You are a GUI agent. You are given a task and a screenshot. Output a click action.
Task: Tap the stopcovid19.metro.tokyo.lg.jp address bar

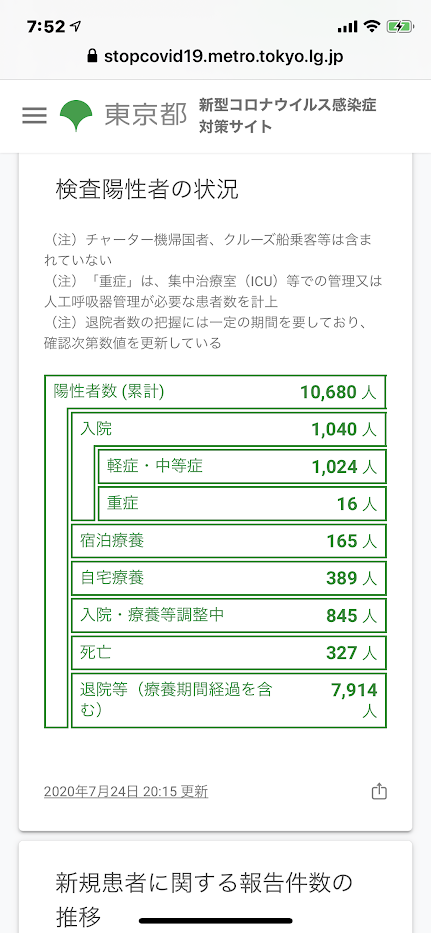(215, 57)
